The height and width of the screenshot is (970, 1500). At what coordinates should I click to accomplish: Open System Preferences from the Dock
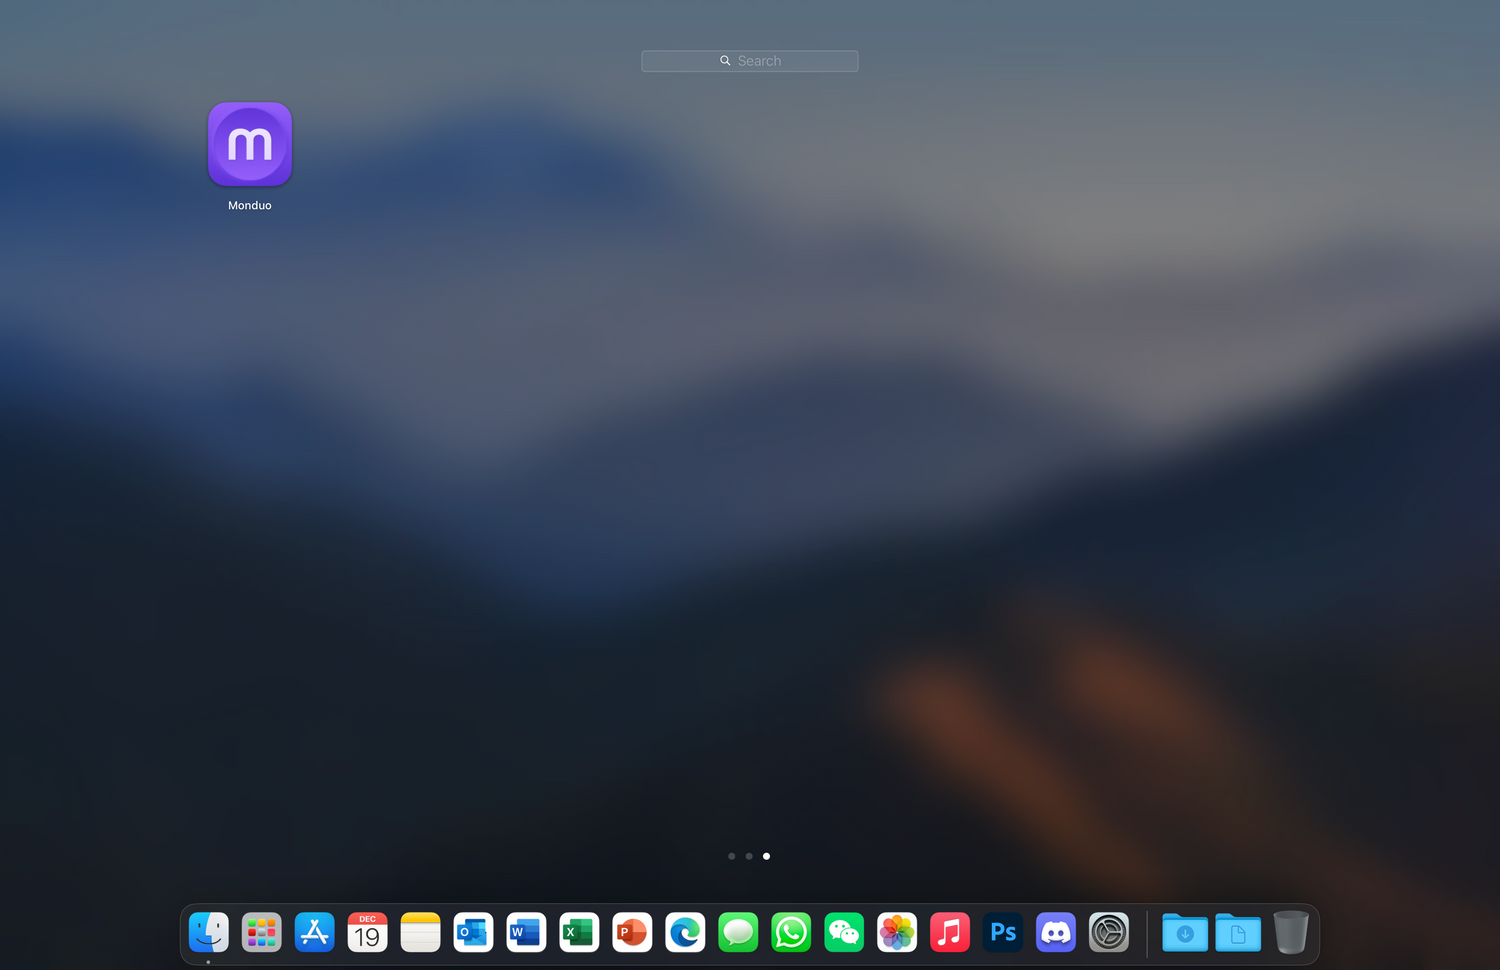1110,932
